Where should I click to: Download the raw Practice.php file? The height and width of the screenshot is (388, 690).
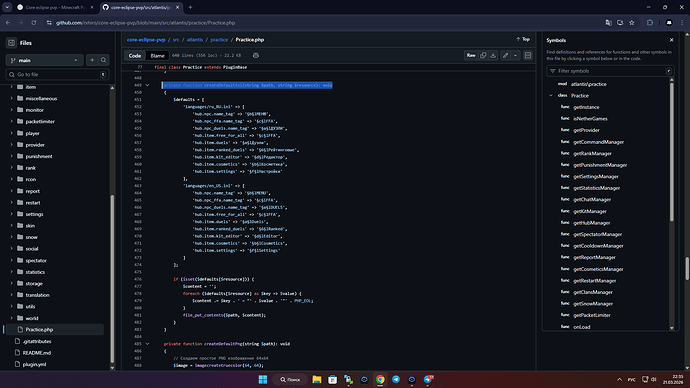(x=493, y=55)
